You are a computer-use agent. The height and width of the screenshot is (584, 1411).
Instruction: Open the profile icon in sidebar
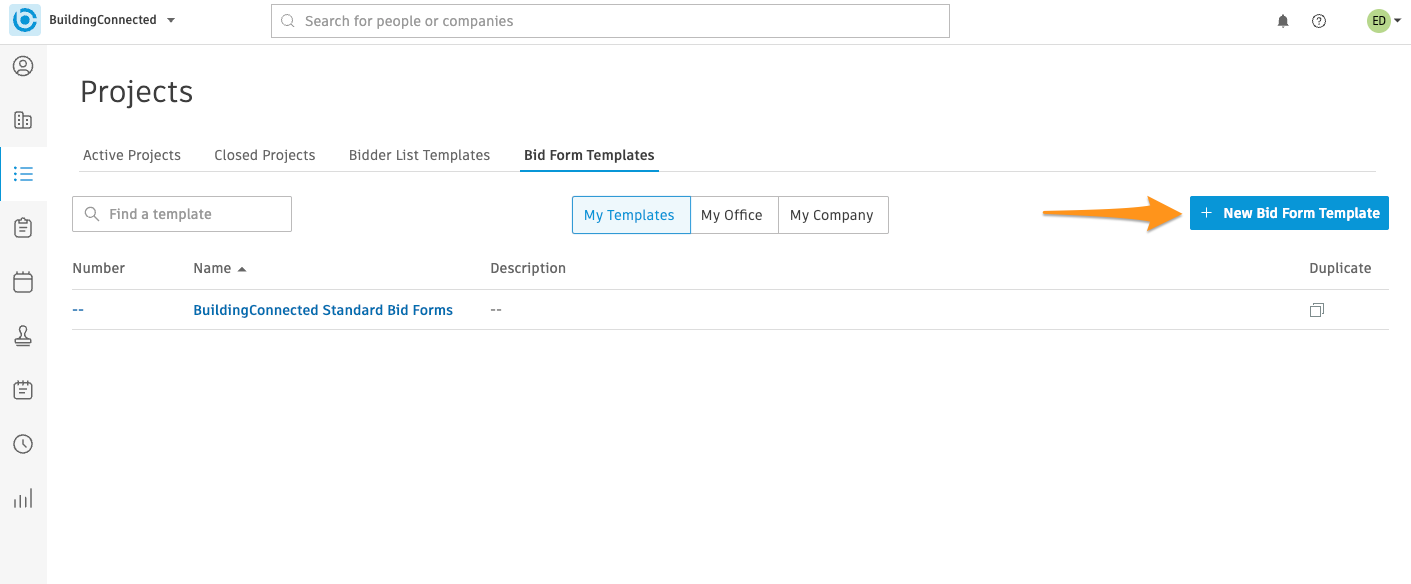pos(23,67)
